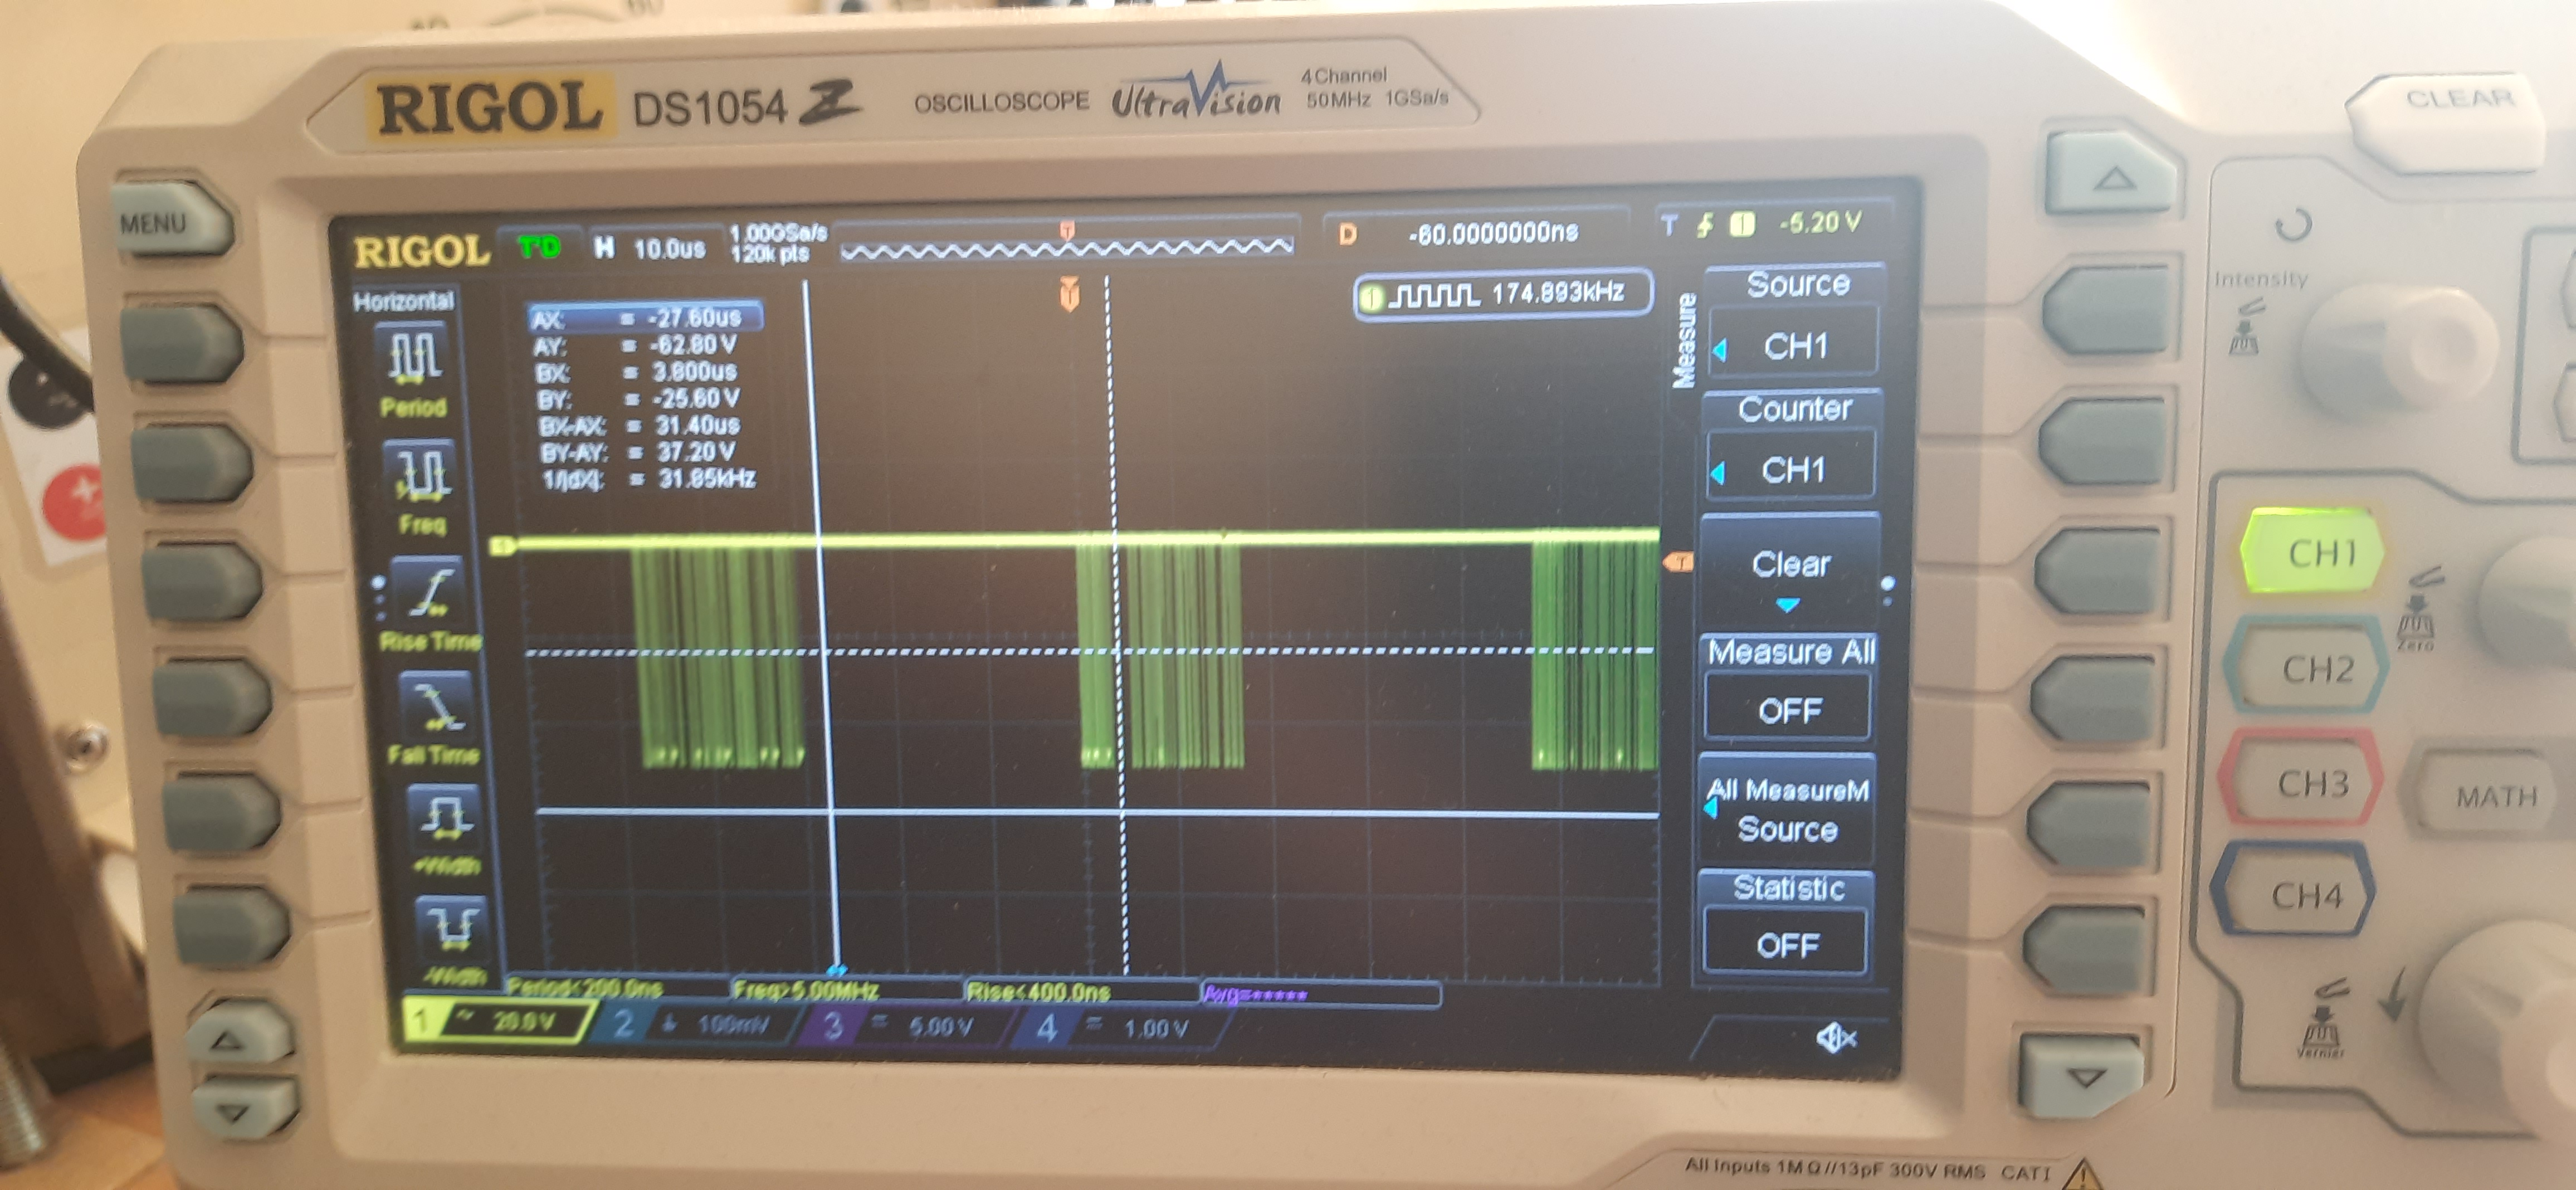Click the BX-AX value 31.40us

coord(640,426)
